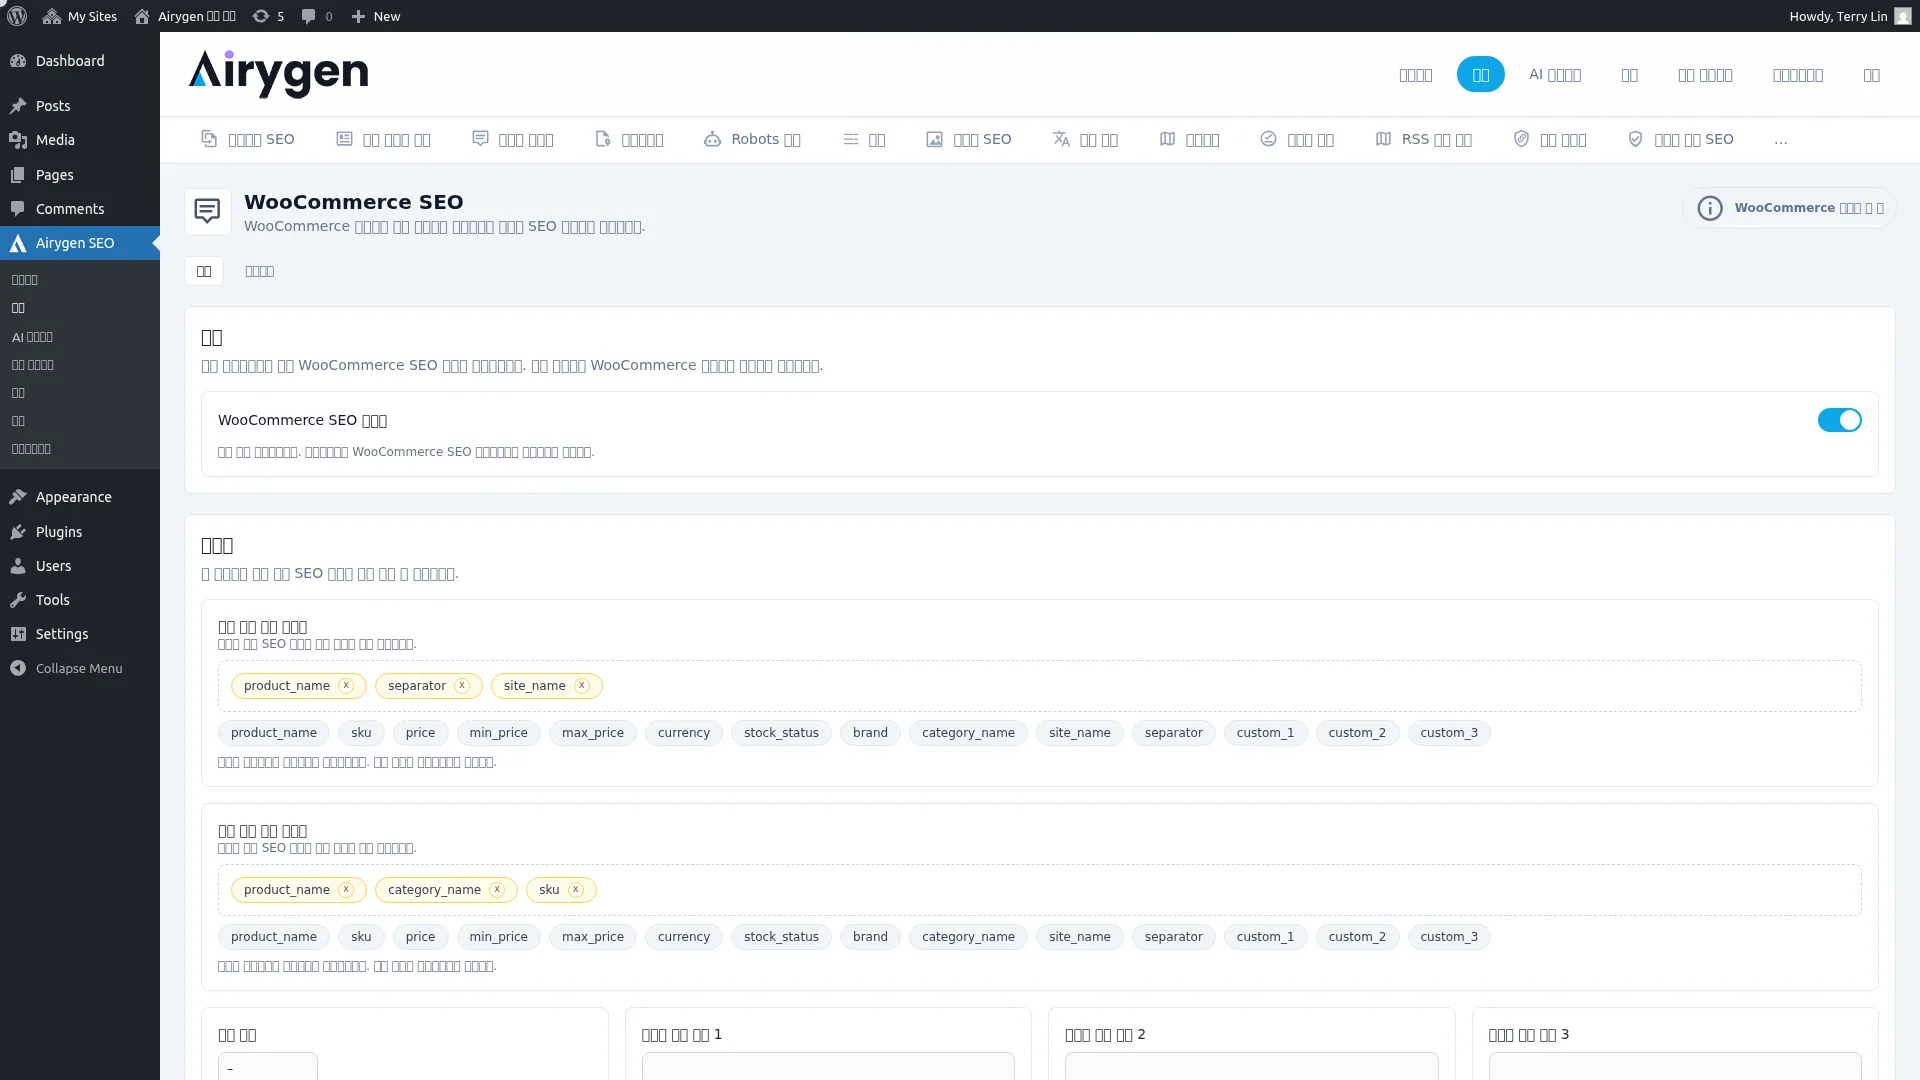Image resolution: width=1920 pixels, height=1080 pixels.
Task: Open the WordPress logo menu
Action: (x=17, y=16)
